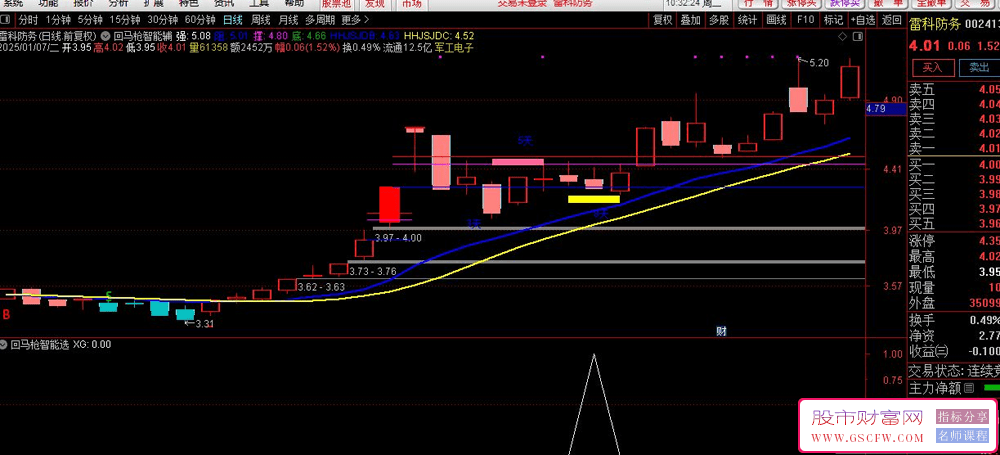
Task: Click the 换手 turnover row
Action: (953, 320)
